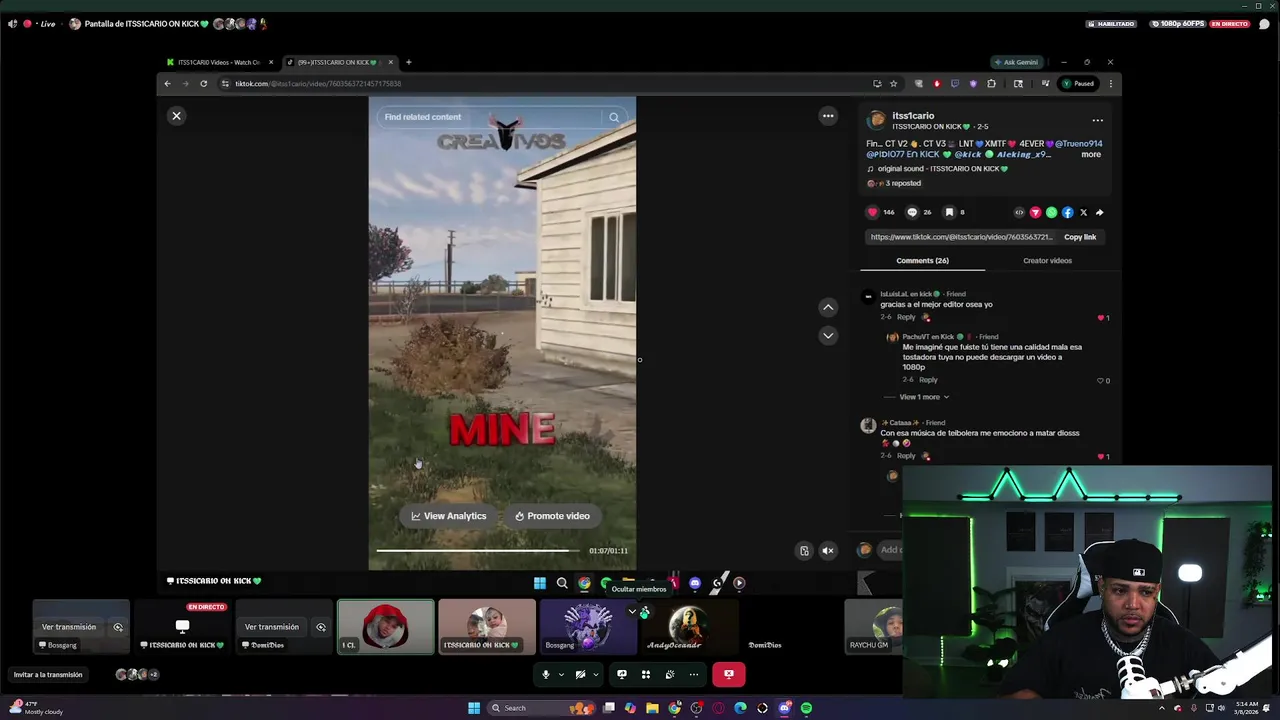Click Ver transmisión on DomiDios tile
1280x720 pixels.
[x=272, y=627]
